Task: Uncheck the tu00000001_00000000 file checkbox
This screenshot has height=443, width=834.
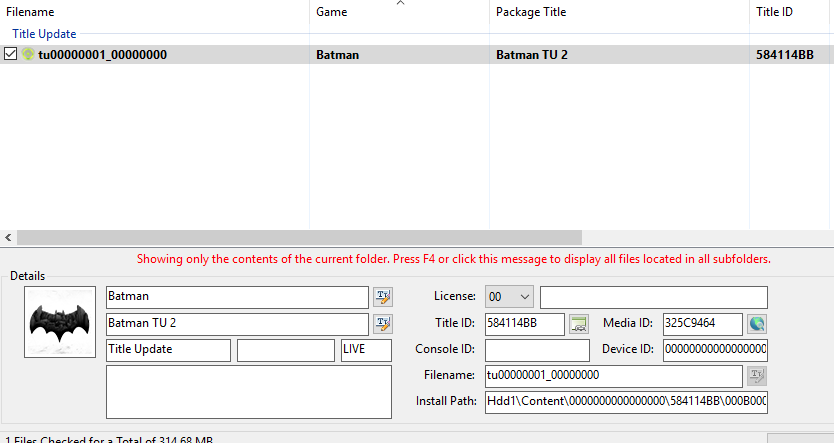Action: (11, 55)
